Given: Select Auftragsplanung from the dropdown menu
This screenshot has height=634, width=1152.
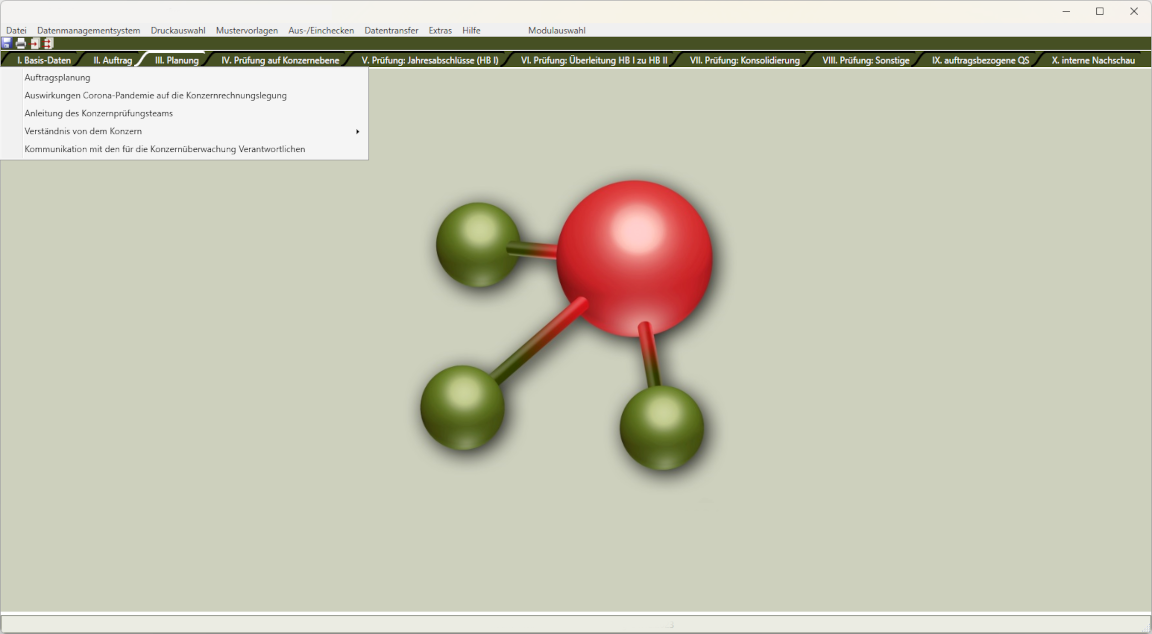Looking at the screenshot, I should [x=57, y=77].
